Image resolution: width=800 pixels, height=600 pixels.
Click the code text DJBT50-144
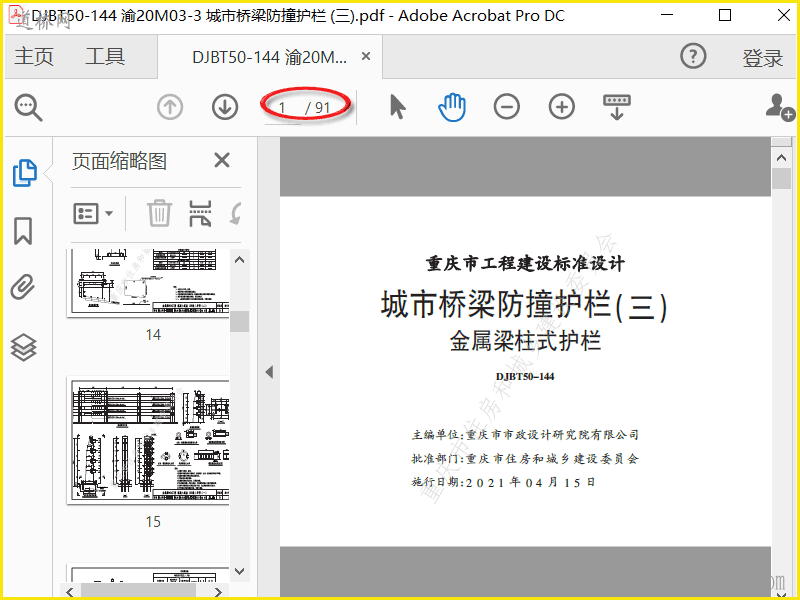pyautogui.click(x=525, y=377)
